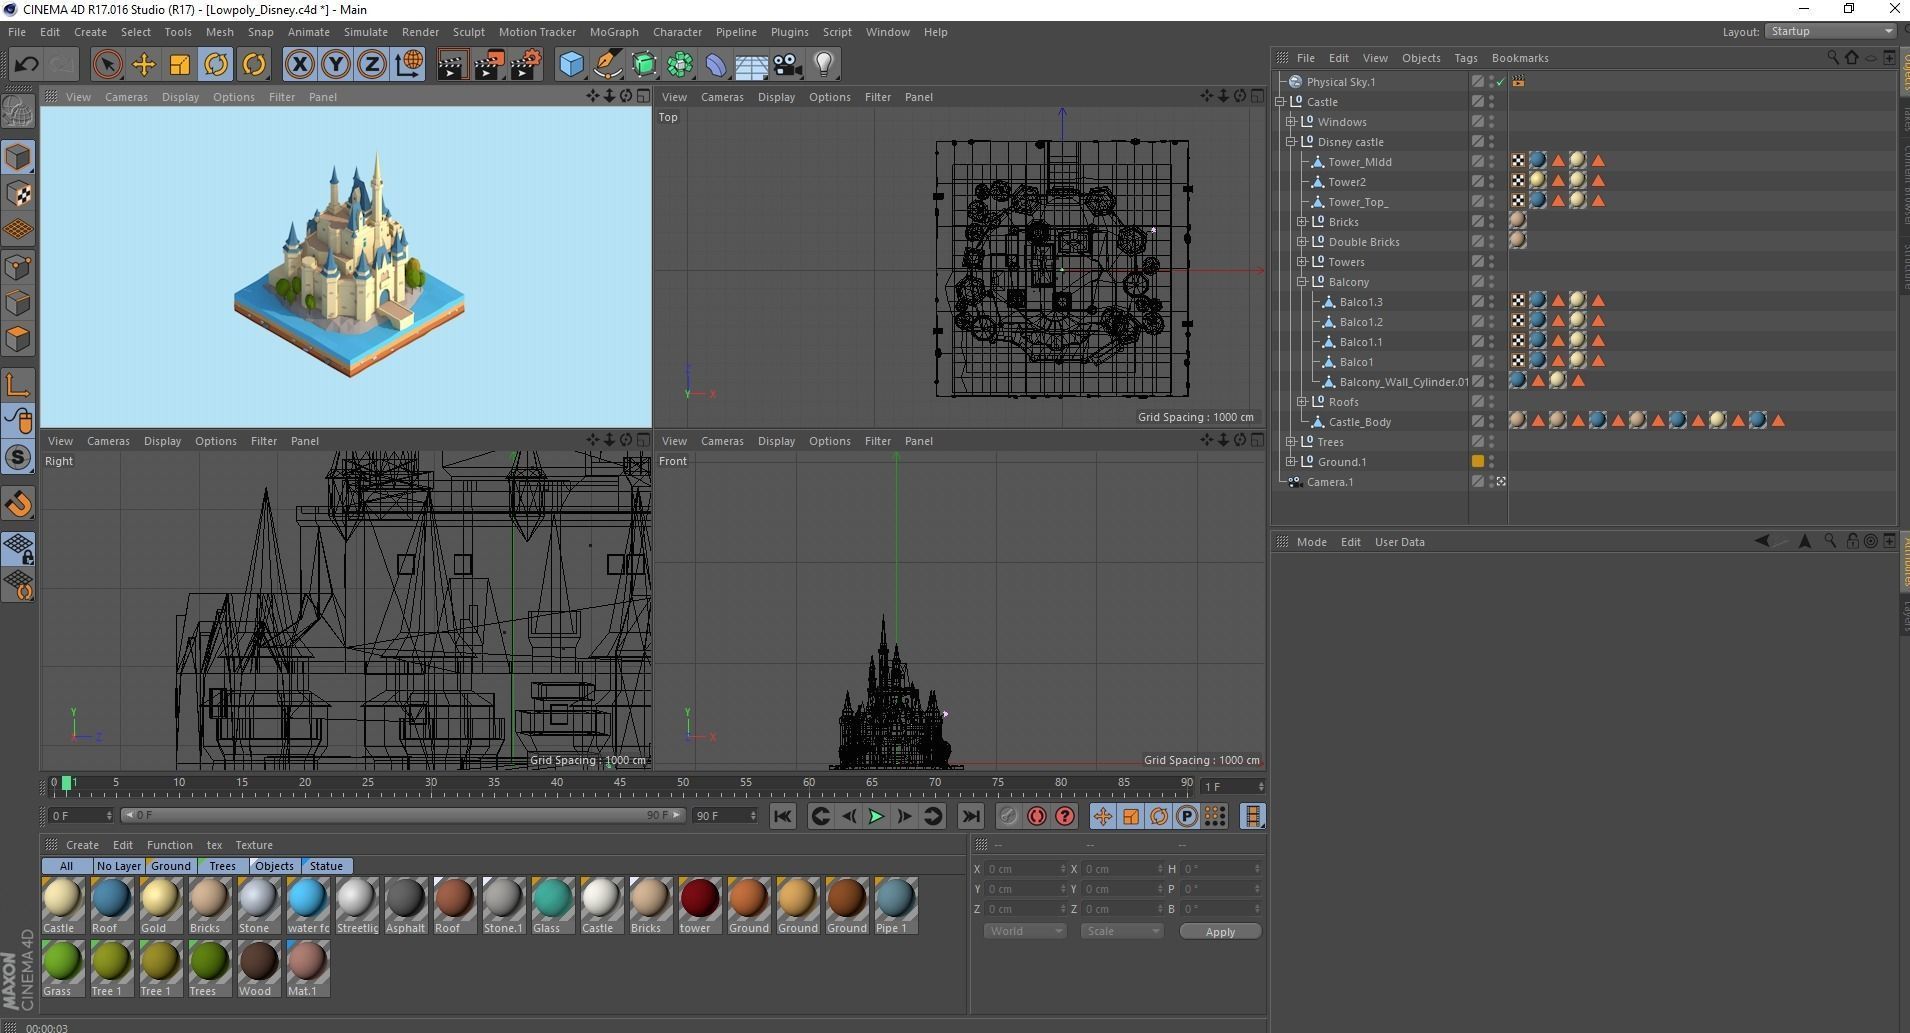Select Camera.1 in object manager
The width and height of the screenshot is (1910, 1033).
(x=1329, y=482)
